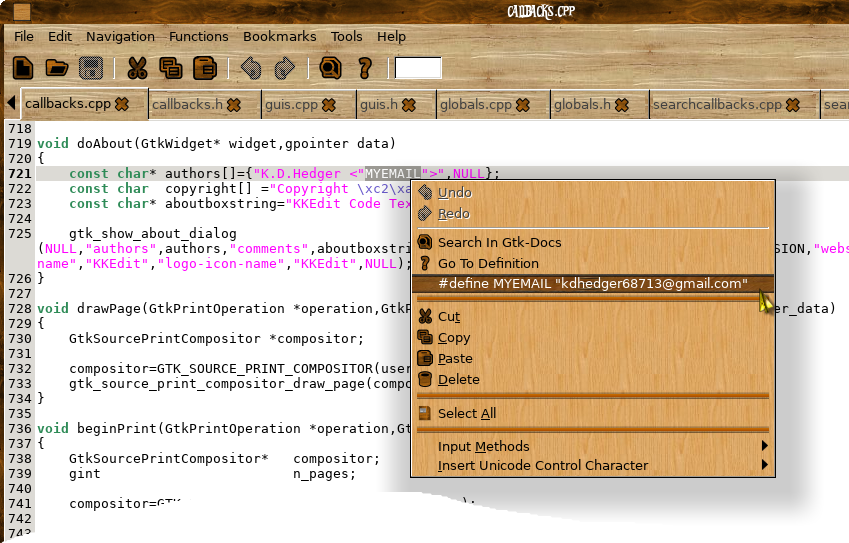Open the Help menu
Screen dimensions: 849x543
pos(391,36)
